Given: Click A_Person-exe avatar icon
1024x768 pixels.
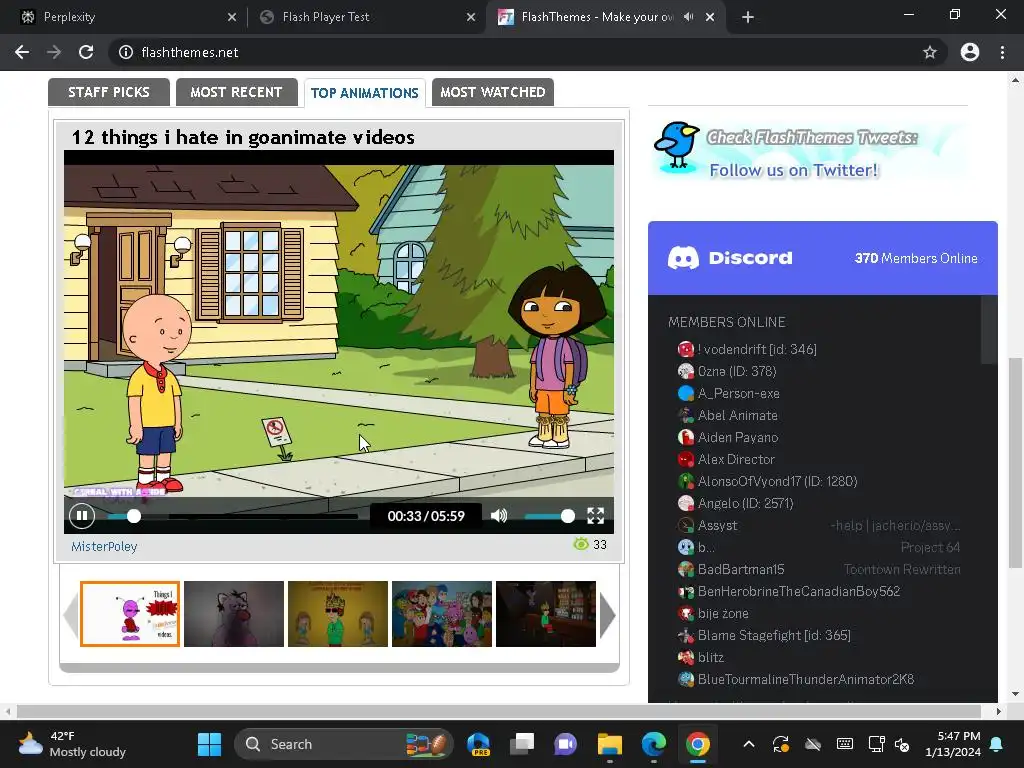Looking at the screenshot, I should [x=686, y=393].
